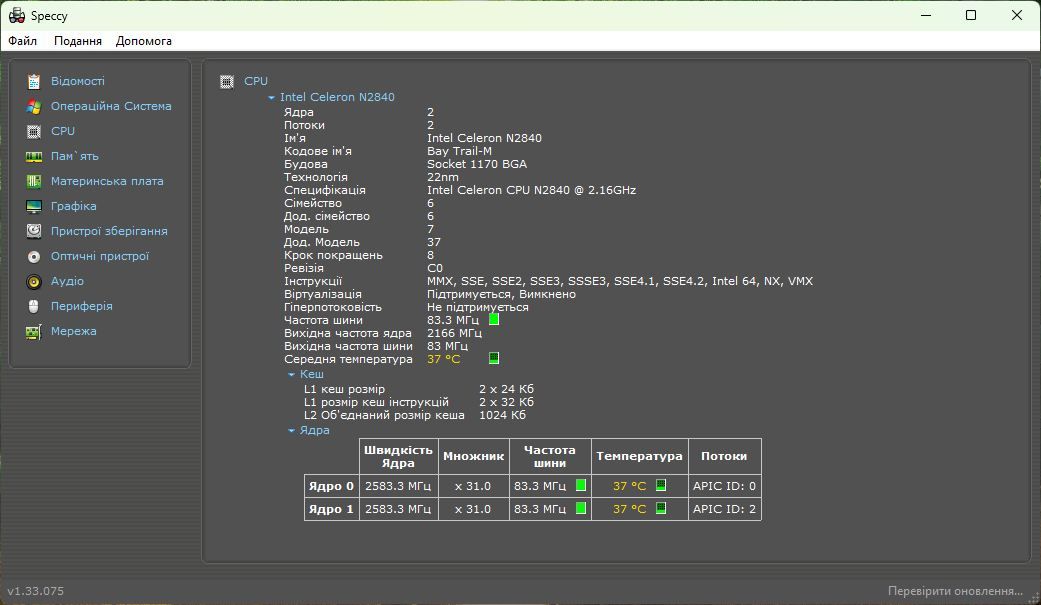Viewport: 1041px width, 605px height.
Task: Click the window resize grip at bottom corner
Action: (x=1034, y=598)
